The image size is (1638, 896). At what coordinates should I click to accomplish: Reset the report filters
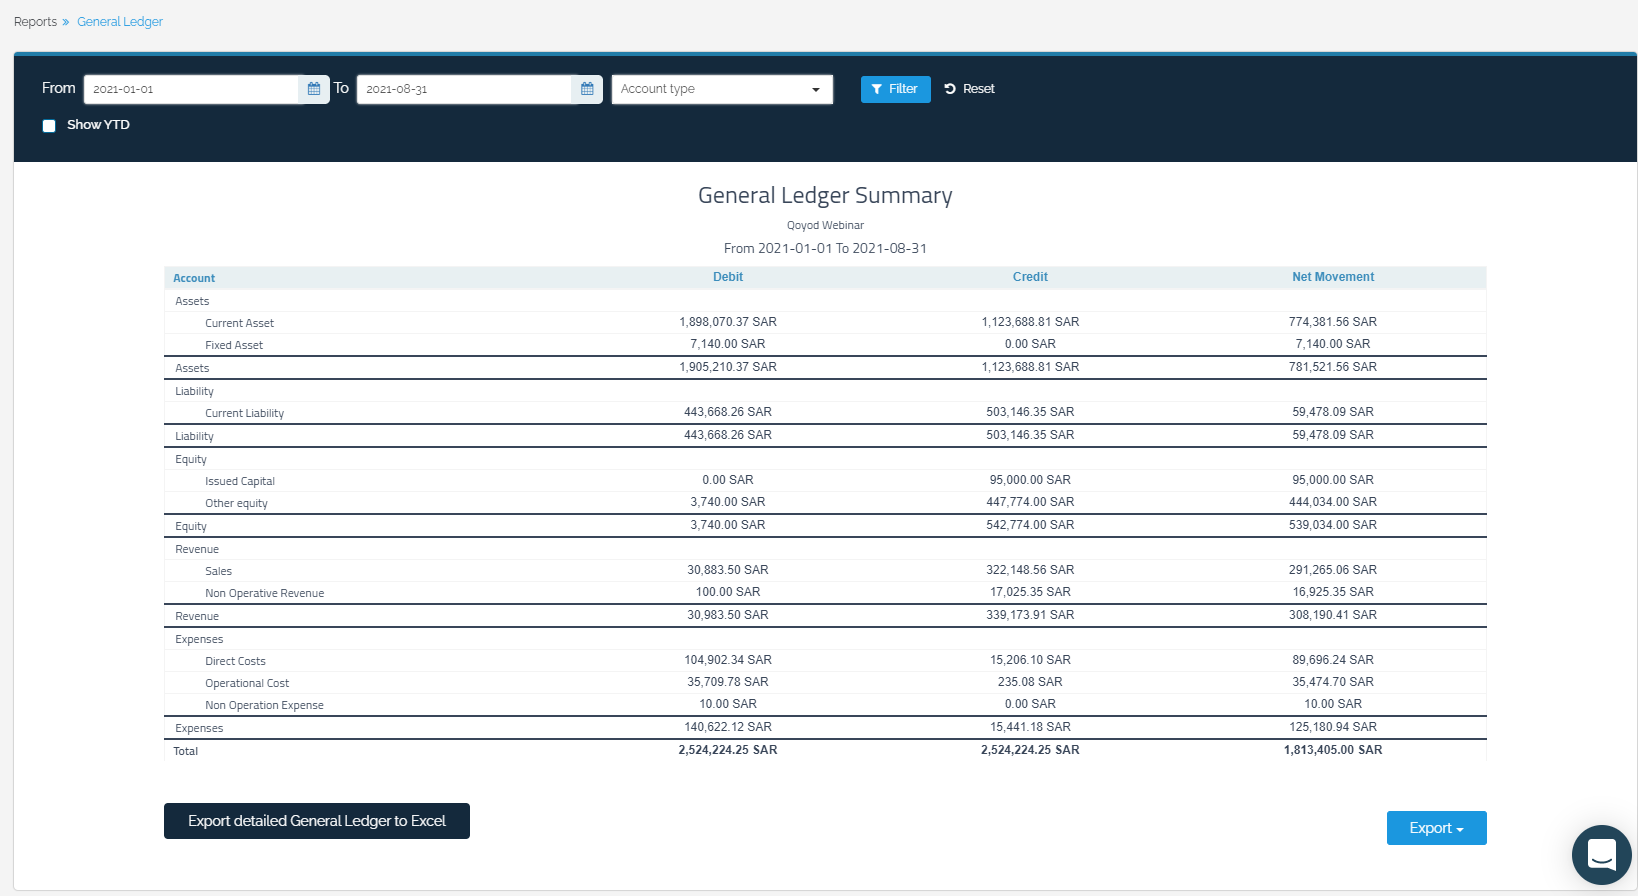(x=969, y=89)
